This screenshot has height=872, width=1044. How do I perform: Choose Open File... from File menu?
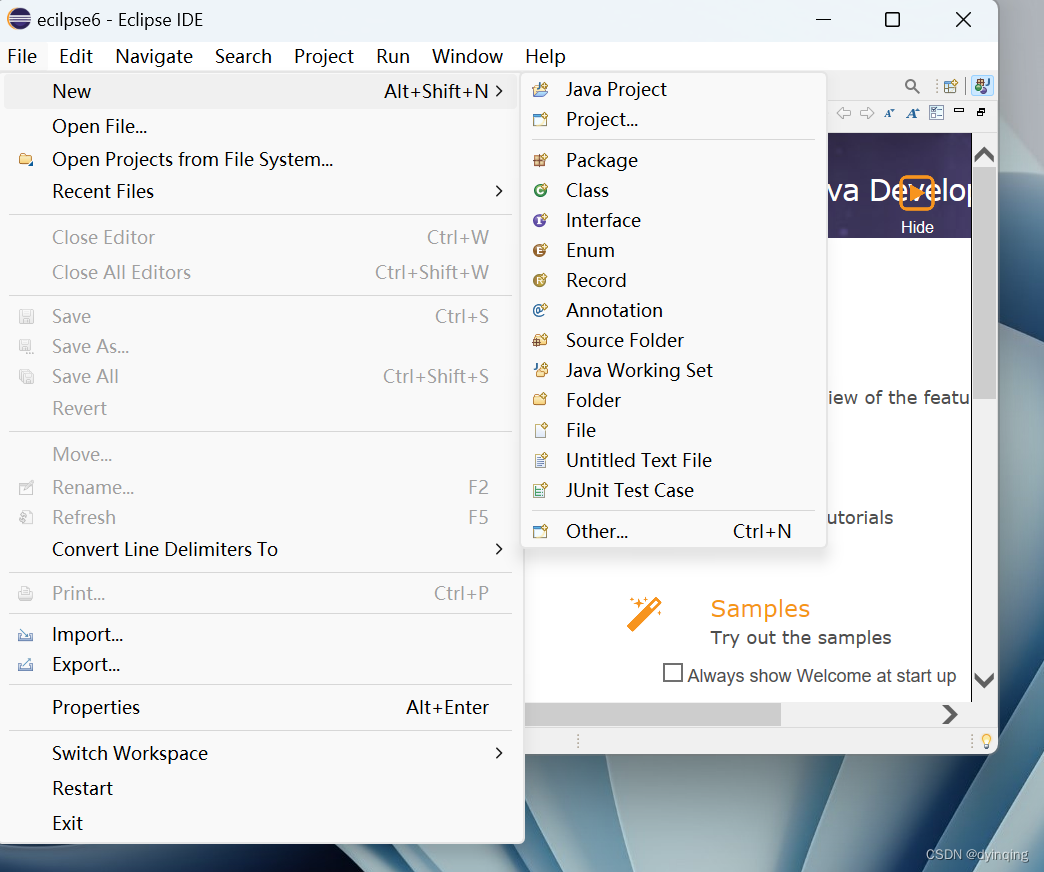point(260,126)
